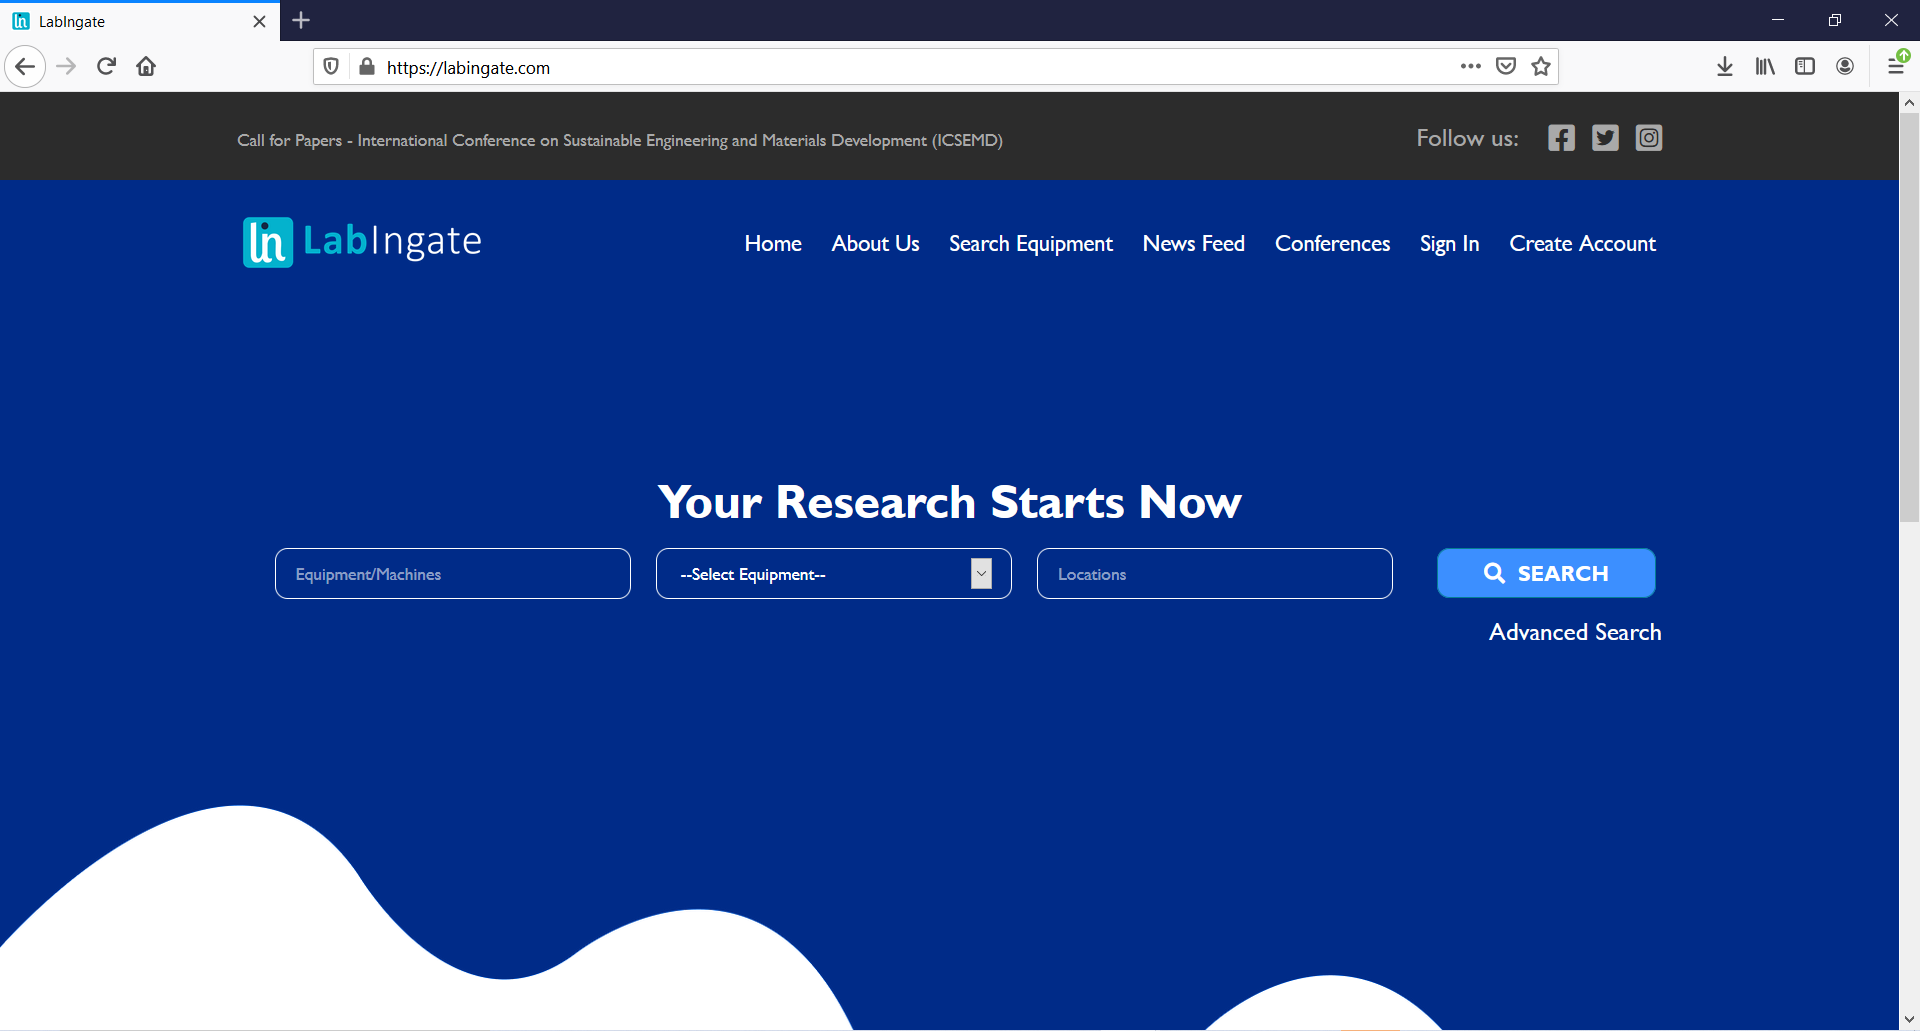Image resolution: width=1920 pixels, height=1031 pixels.
Task: Click the LabIngate logo
Action: (x=362, y=242)
